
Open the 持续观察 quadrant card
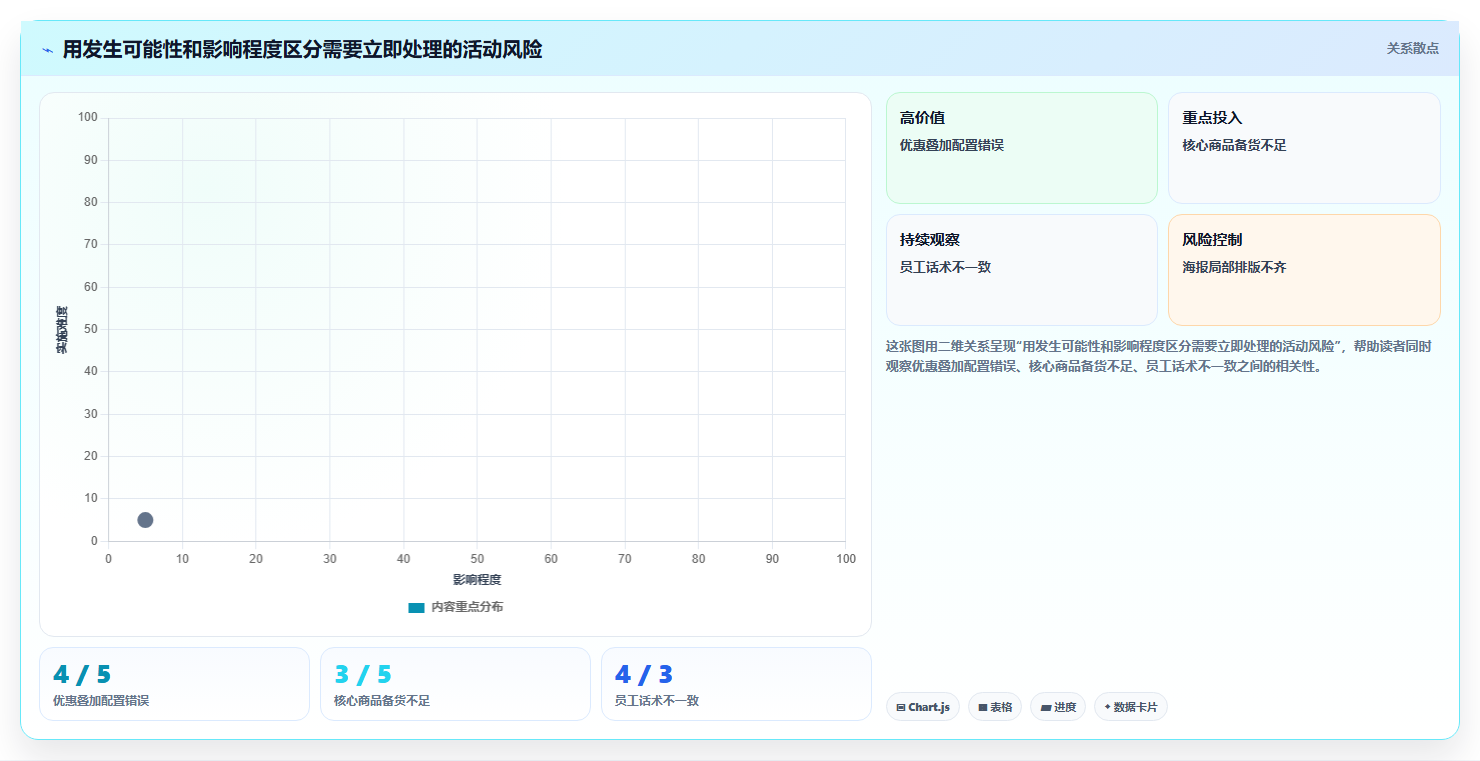[x=1022, y=270]
